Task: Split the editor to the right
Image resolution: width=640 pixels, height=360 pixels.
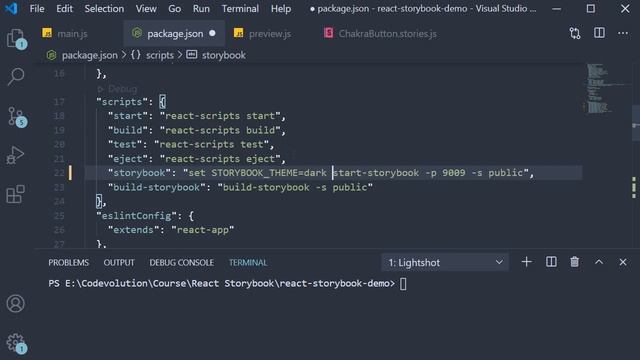Action: (599, 33)
